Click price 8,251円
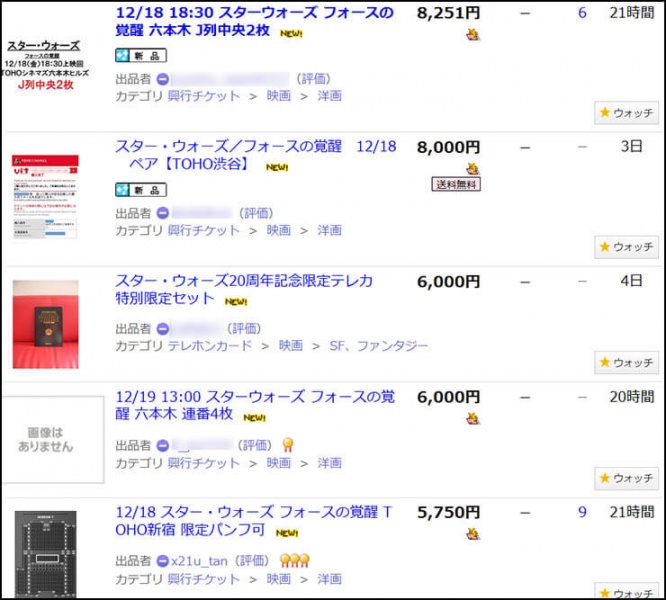The width and height of the screenshot is (666, 600). tap(448, 13)
